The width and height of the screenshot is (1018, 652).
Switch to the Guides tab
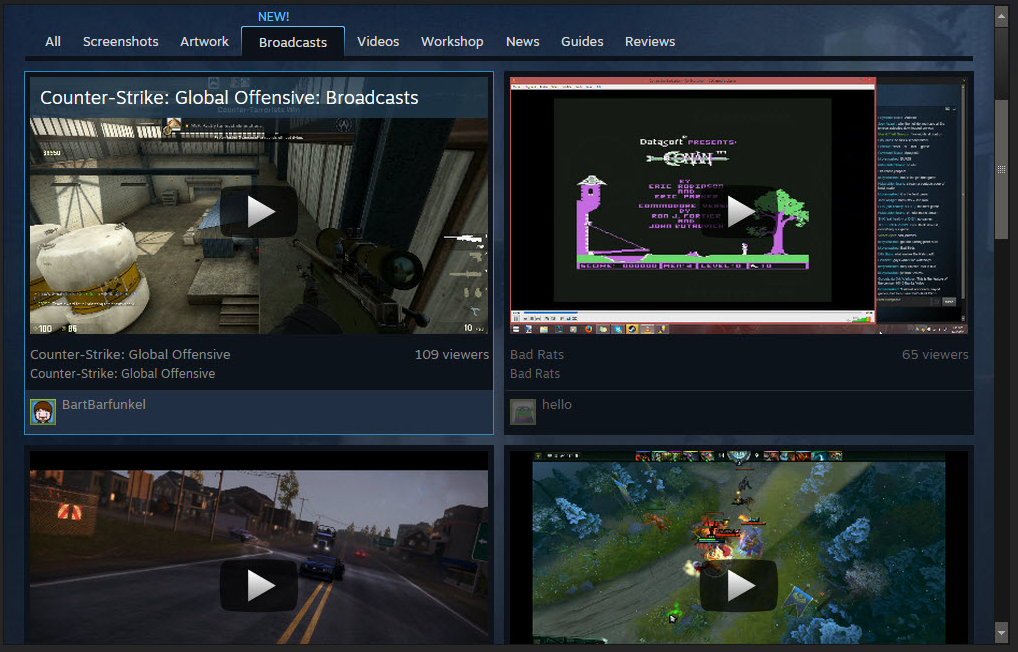(582, 42)
